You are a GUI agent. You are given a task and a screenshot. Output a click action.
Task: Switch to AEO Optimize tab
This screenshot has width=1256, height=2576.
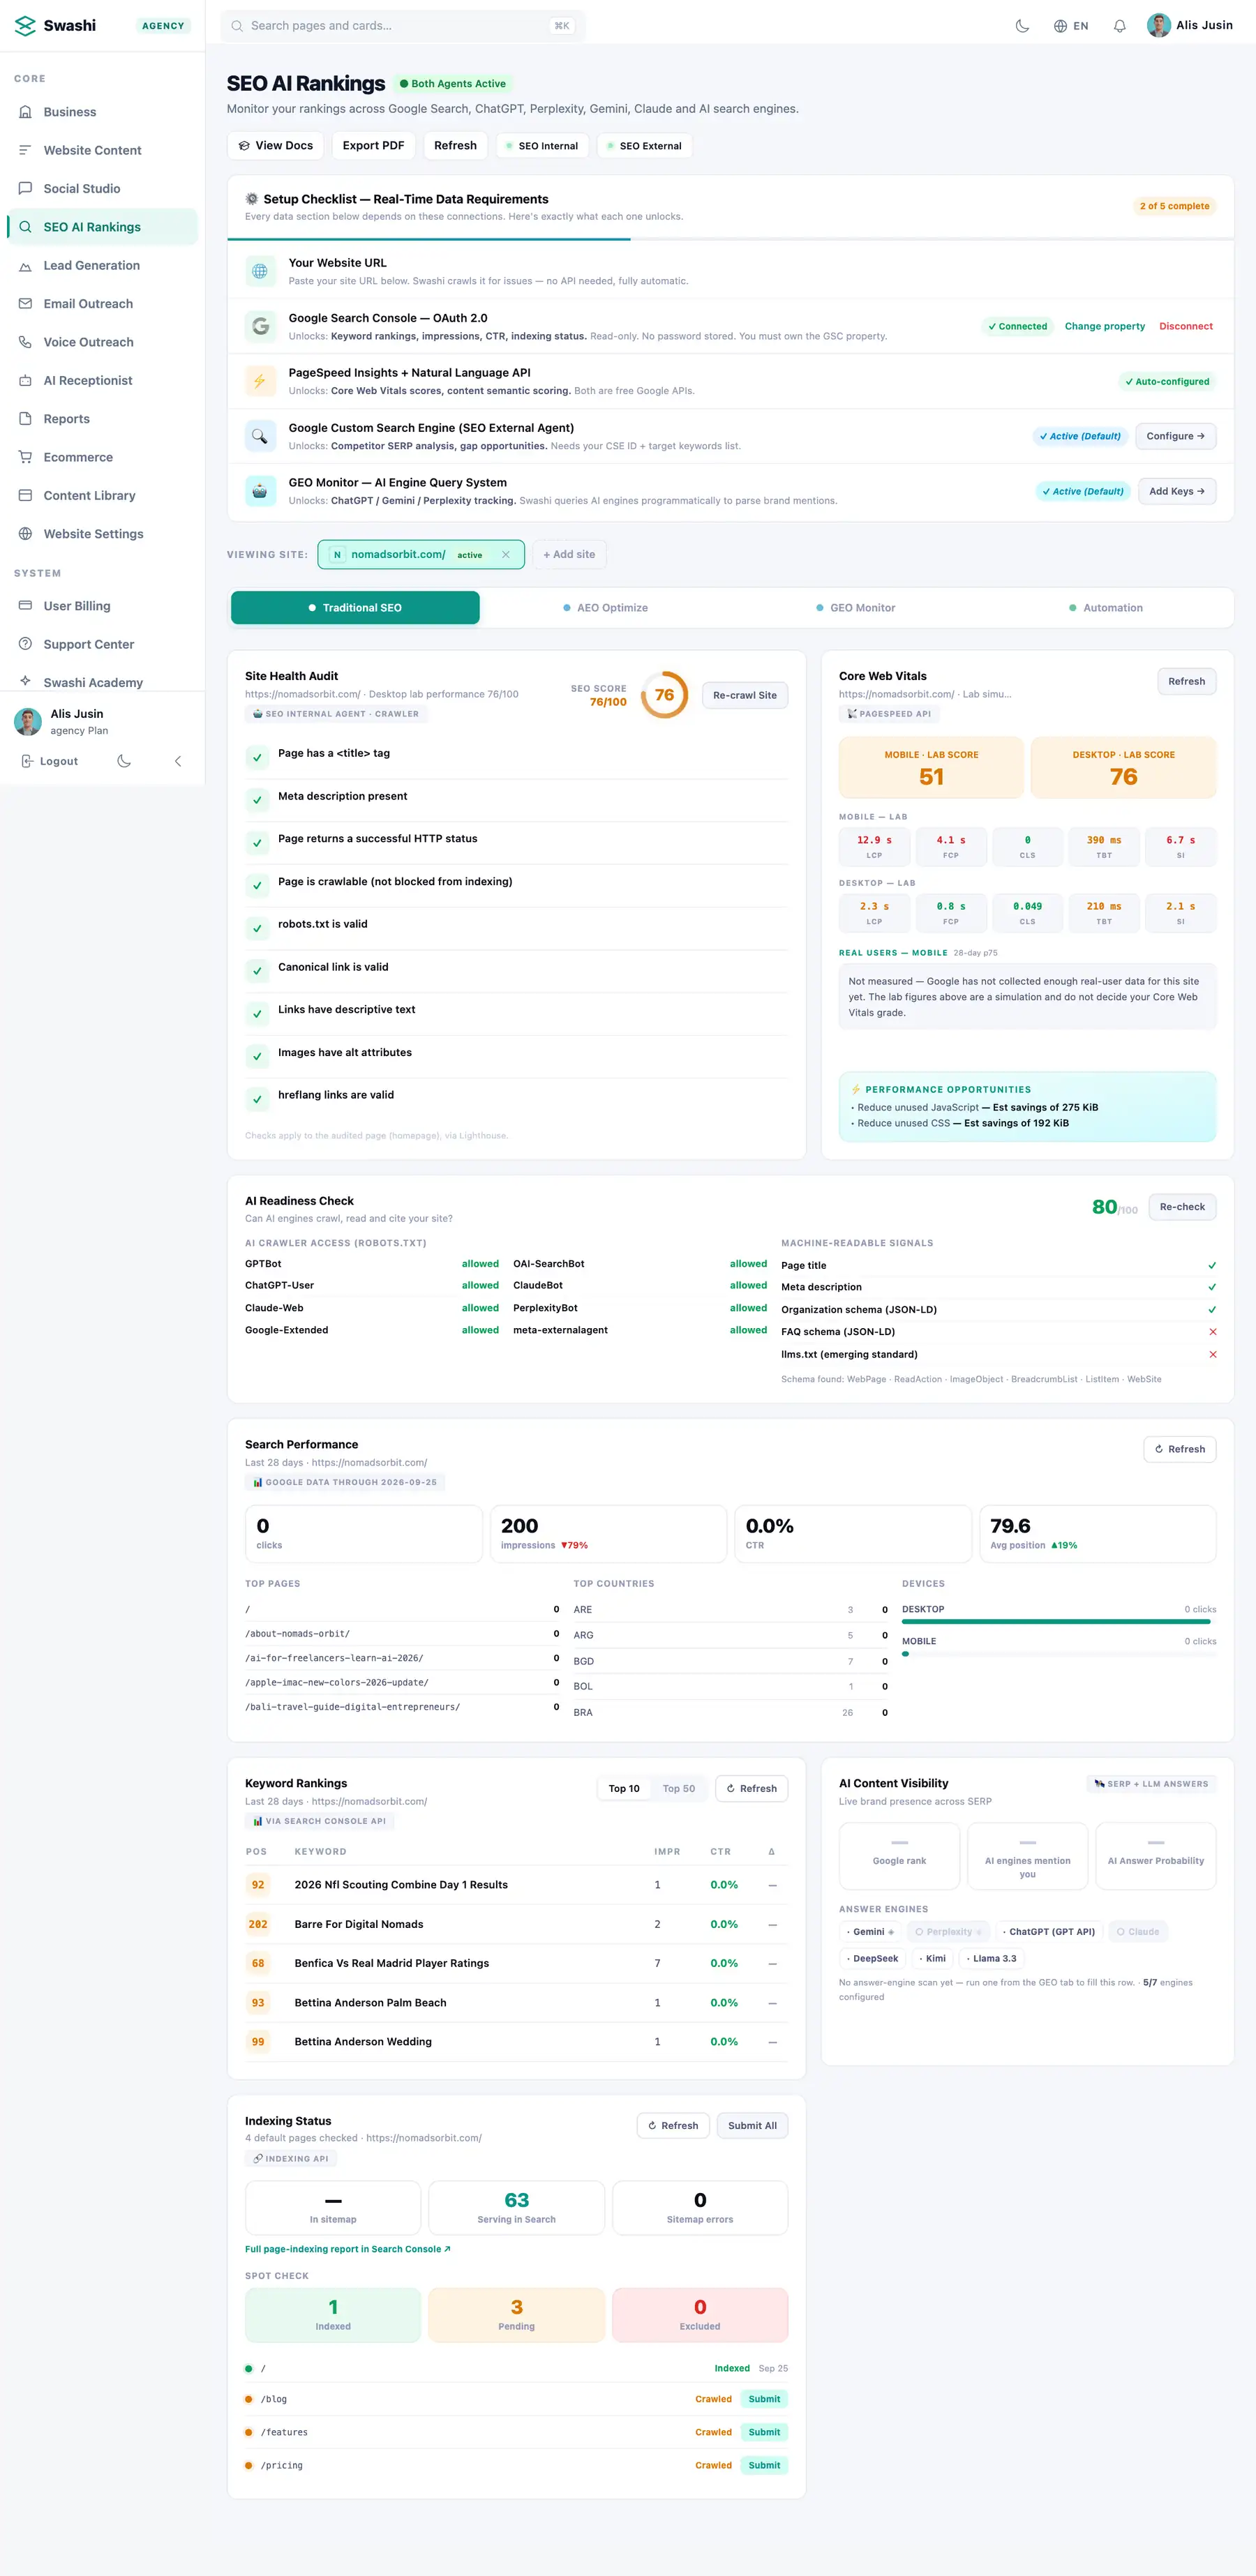pos(605,608)
